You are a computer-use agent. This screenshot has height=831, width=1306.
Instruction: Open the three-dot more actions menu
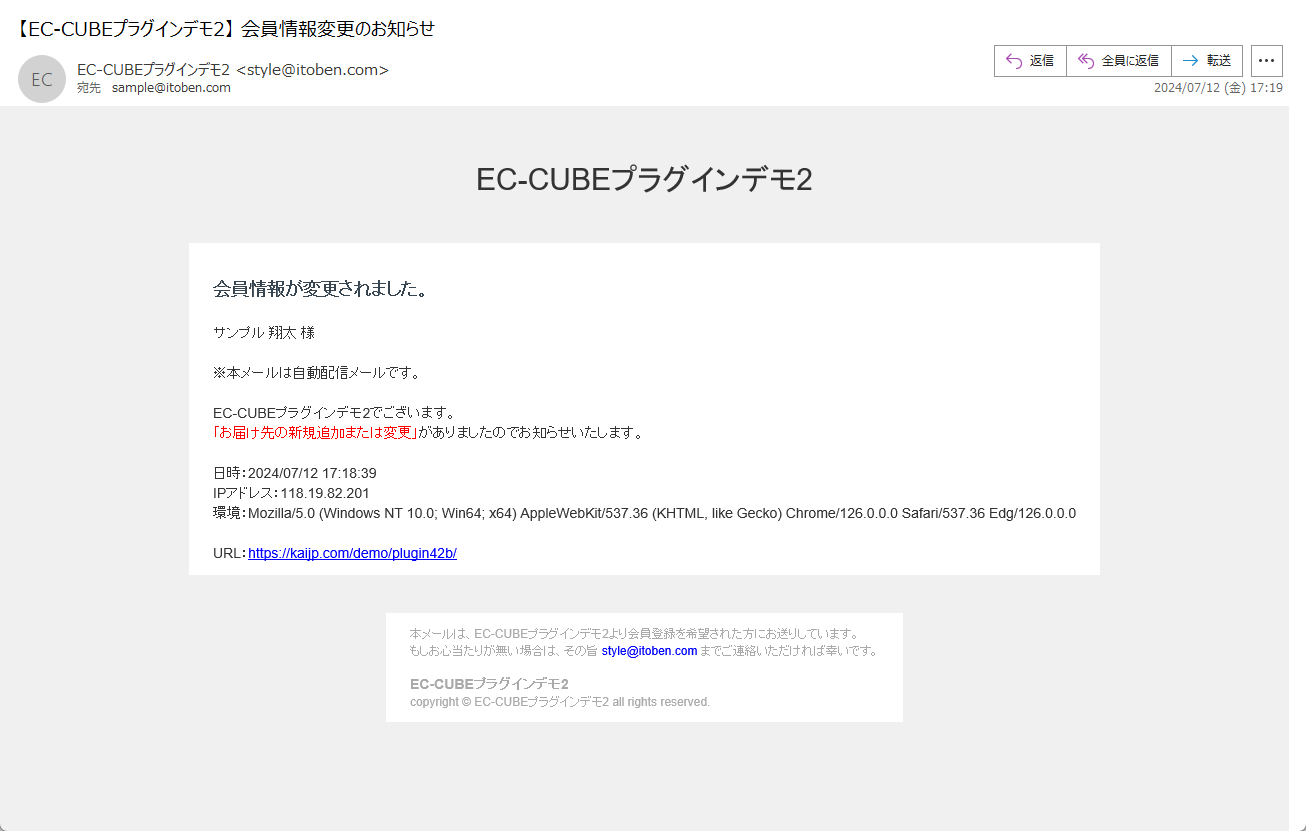(x=1267, y=61)
